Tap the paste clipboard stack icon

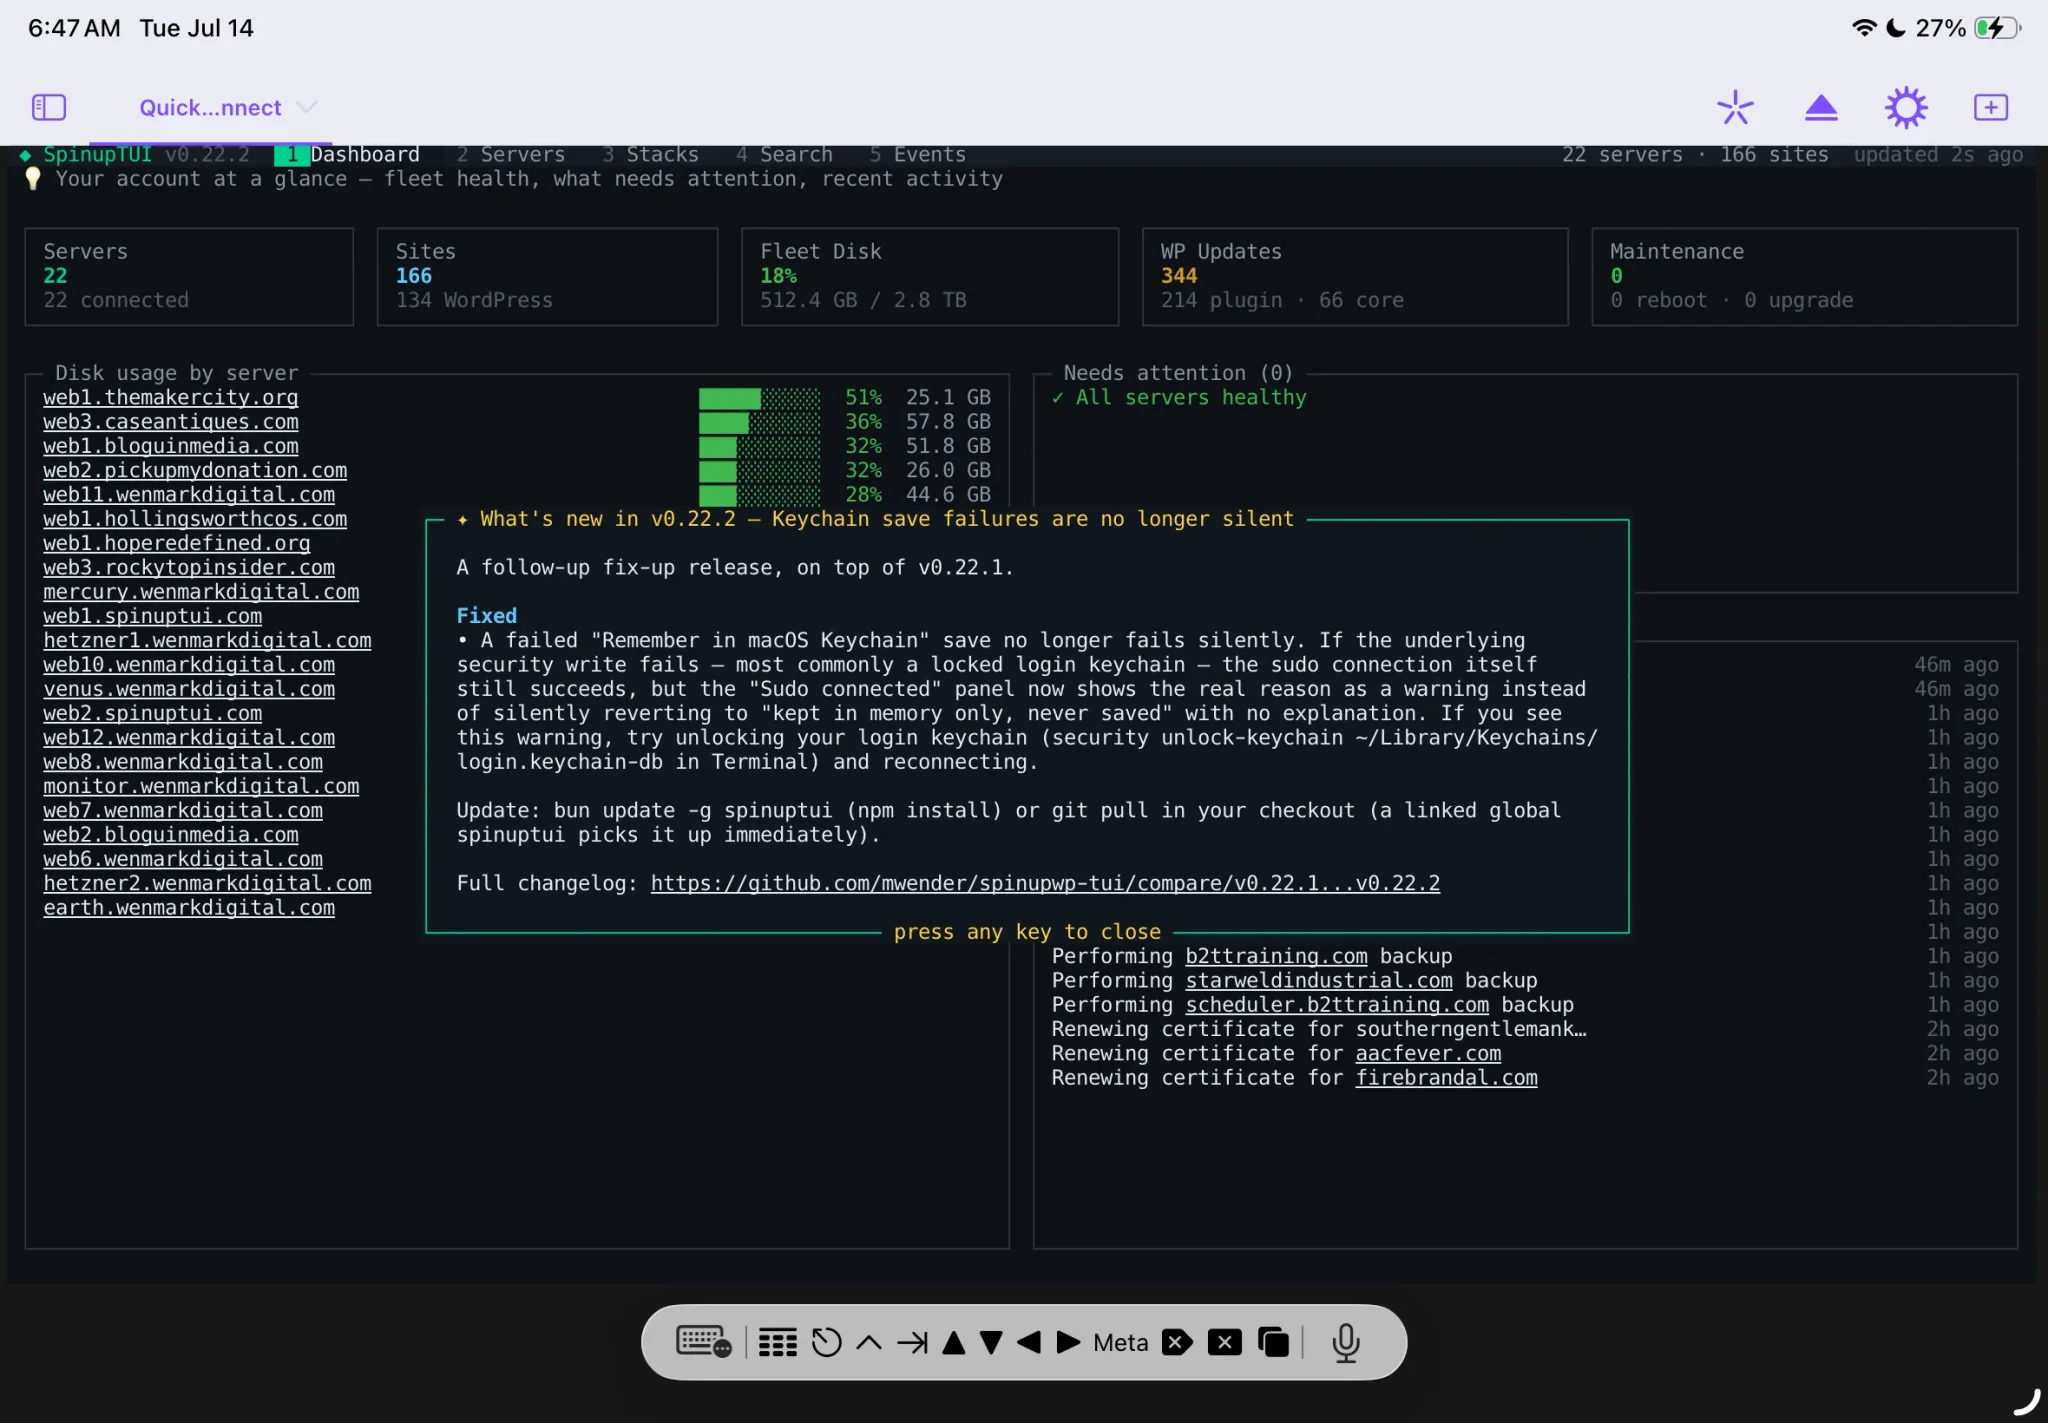[1273, 1342]
